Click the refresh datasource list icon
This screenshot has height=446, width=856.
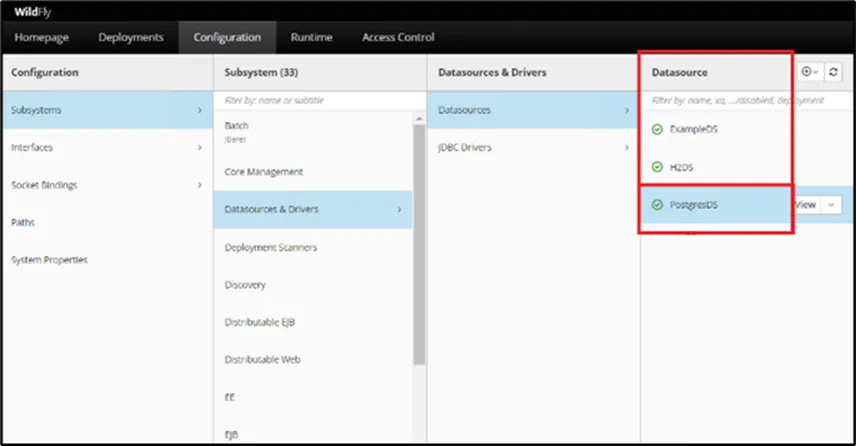(x=833, y=72)
